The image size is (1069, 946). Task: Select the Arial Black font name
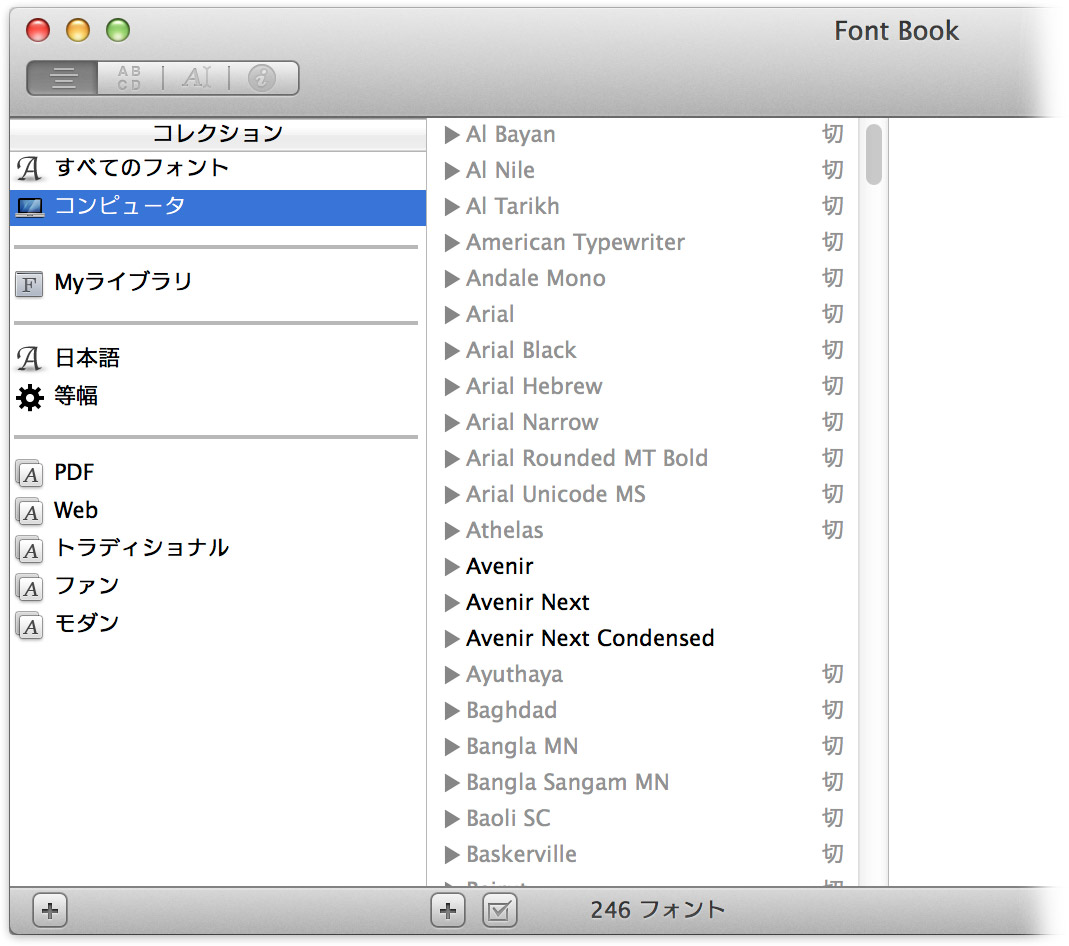(x=522, y=350)
